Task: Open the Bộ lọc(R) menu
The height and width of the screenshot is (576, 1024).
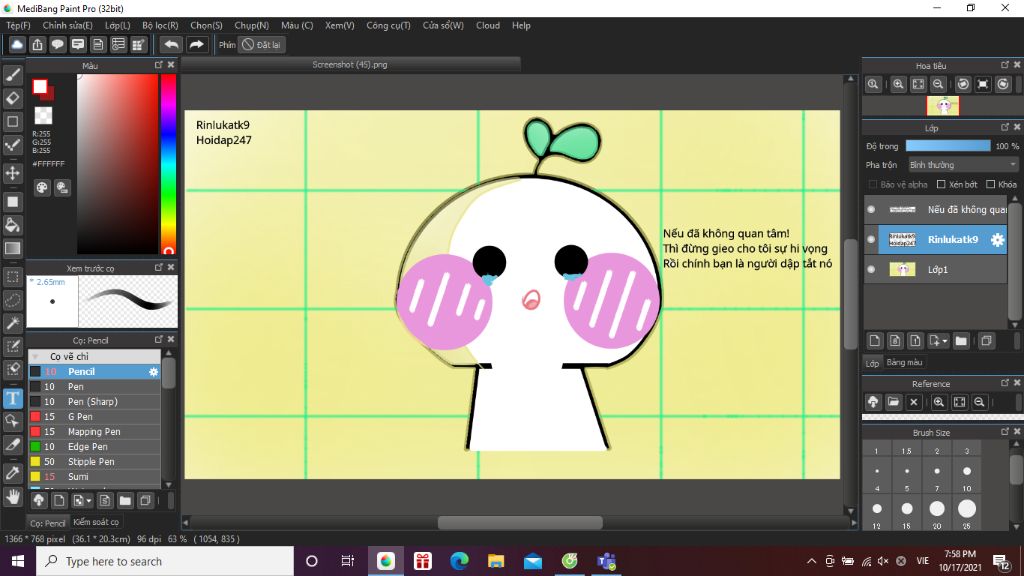Action: coord(160,25)
